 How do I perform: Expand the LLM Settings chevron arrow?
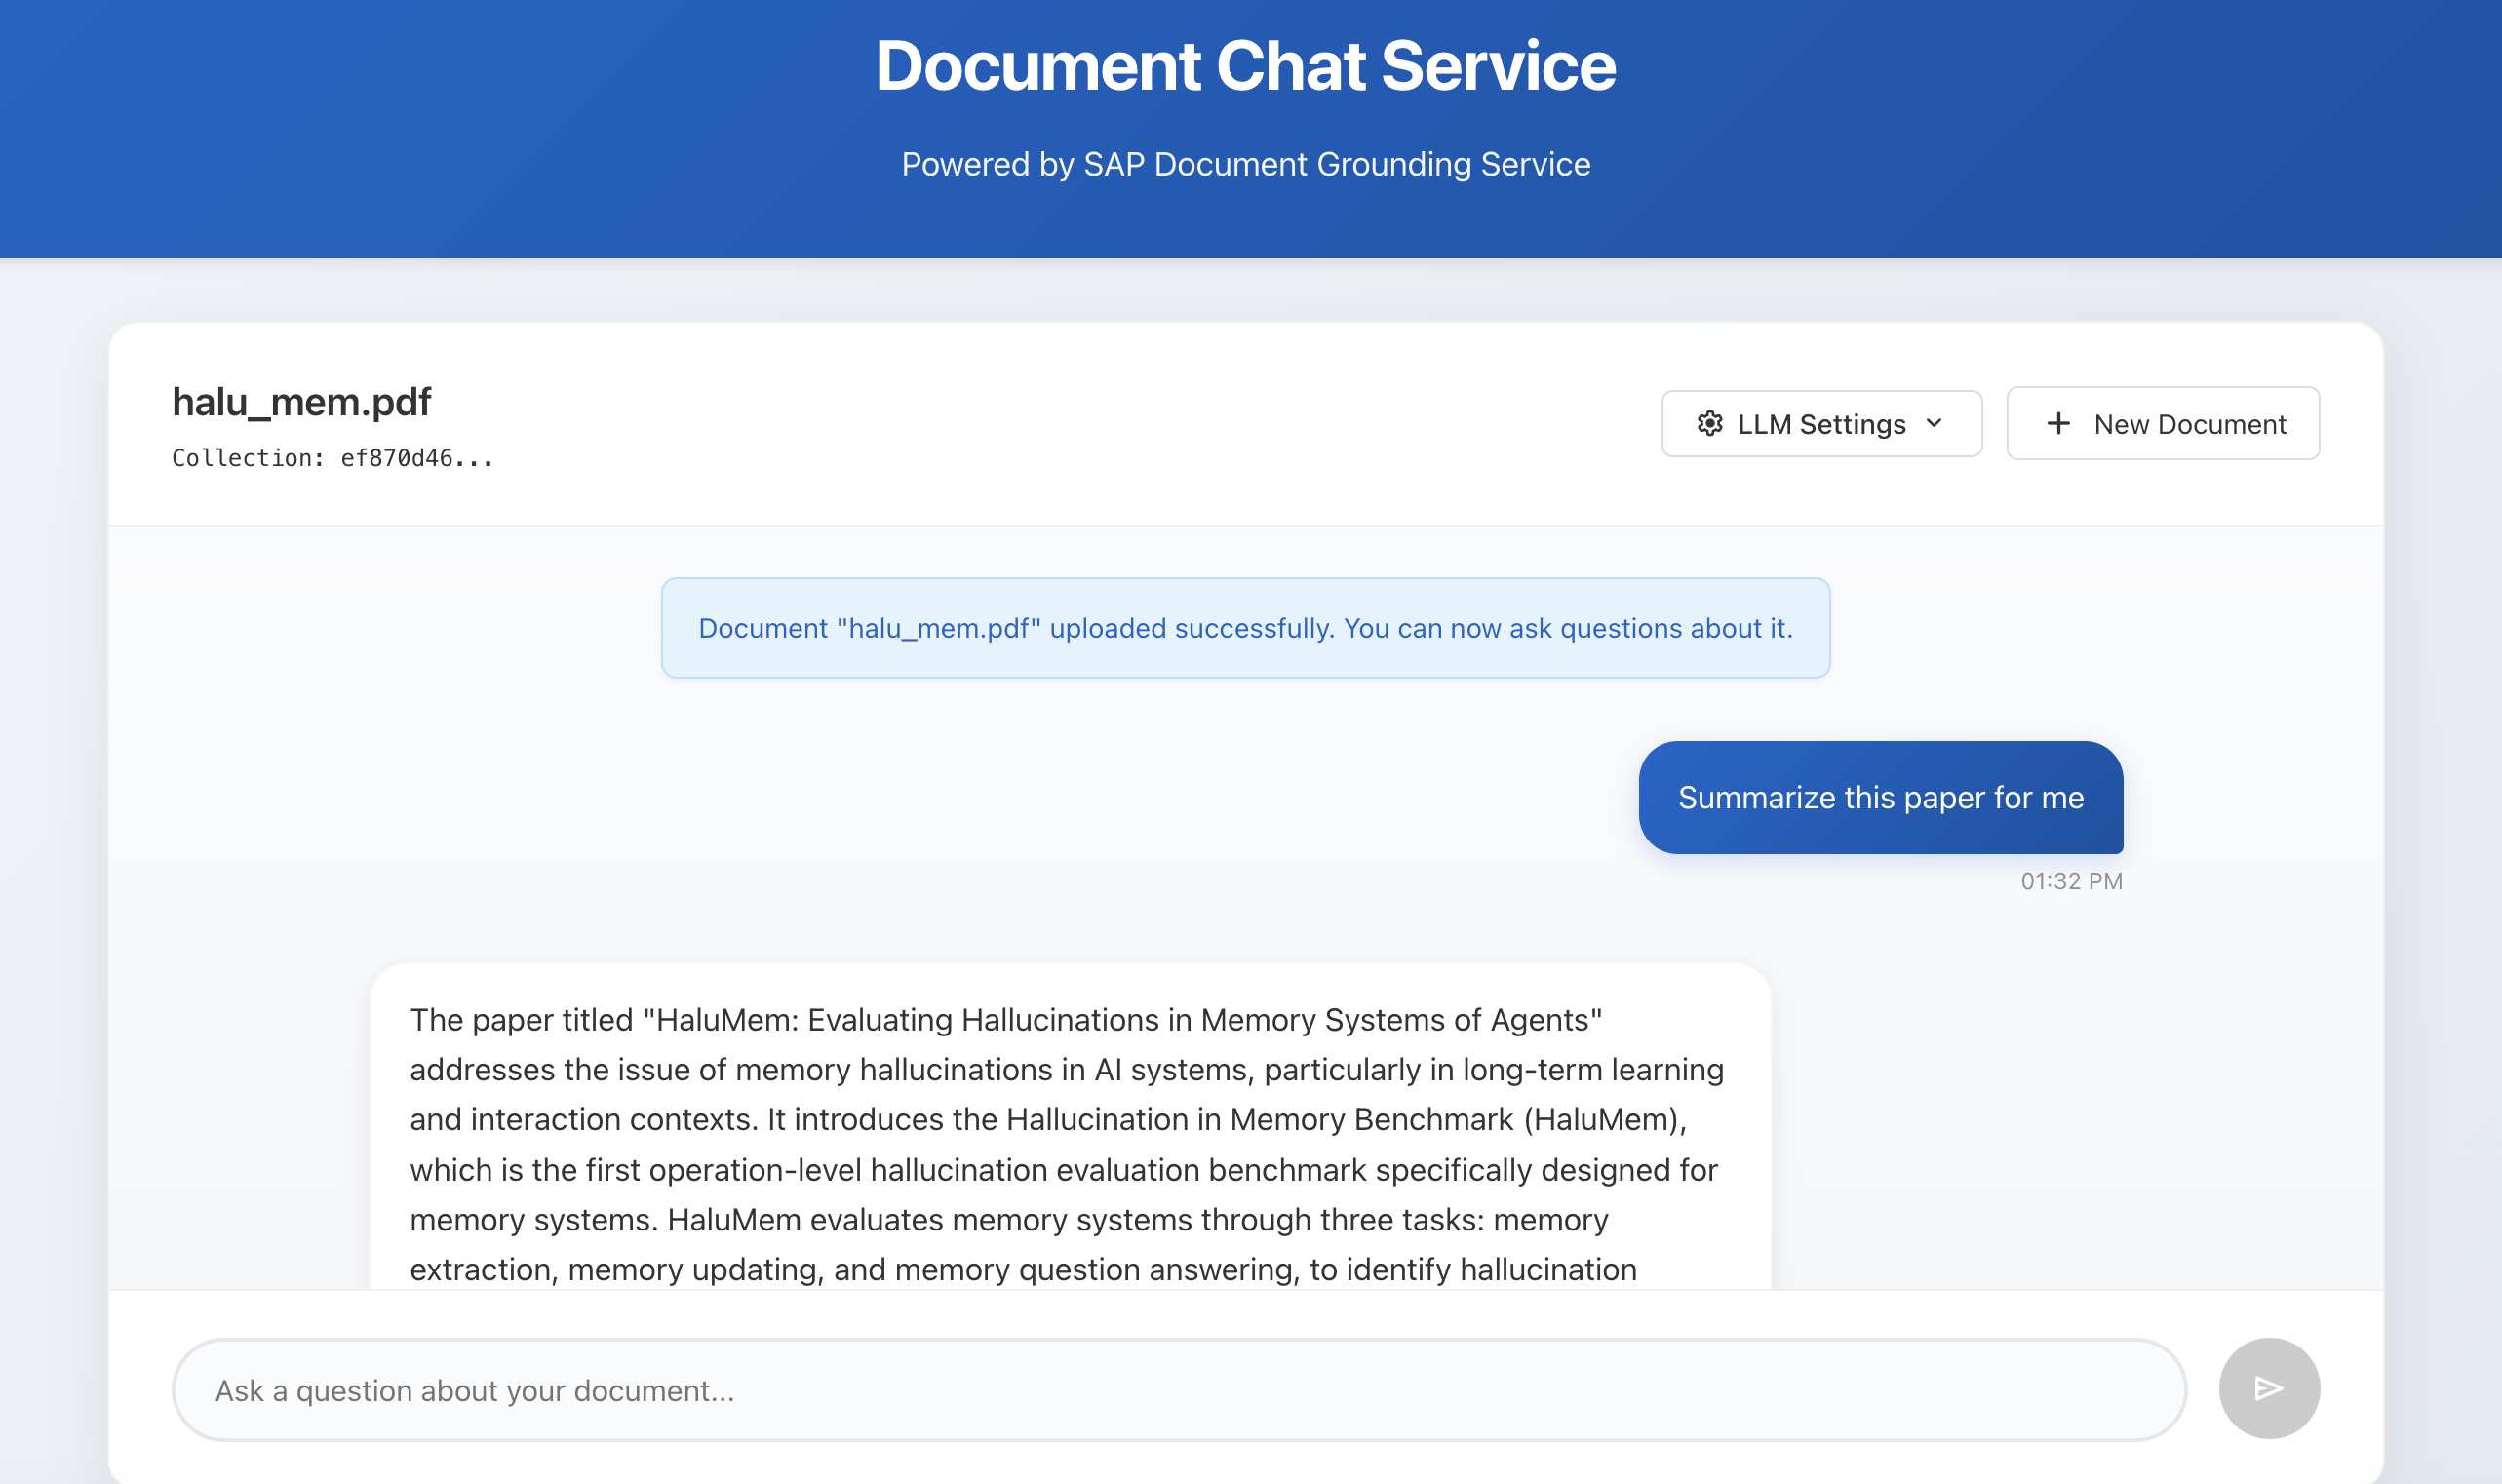(1934, 423)
